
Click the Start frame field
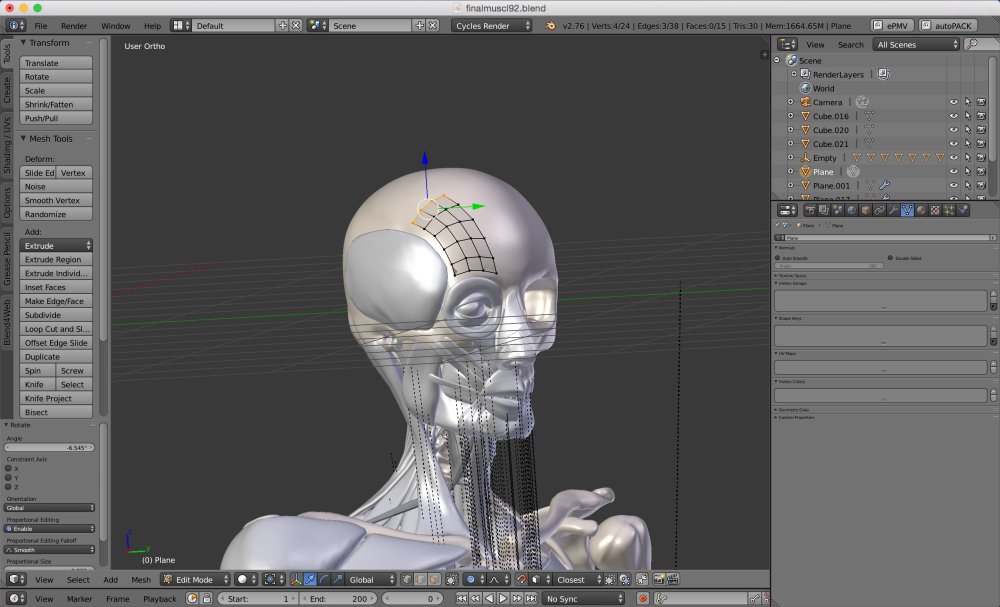(x=258, y=599)
